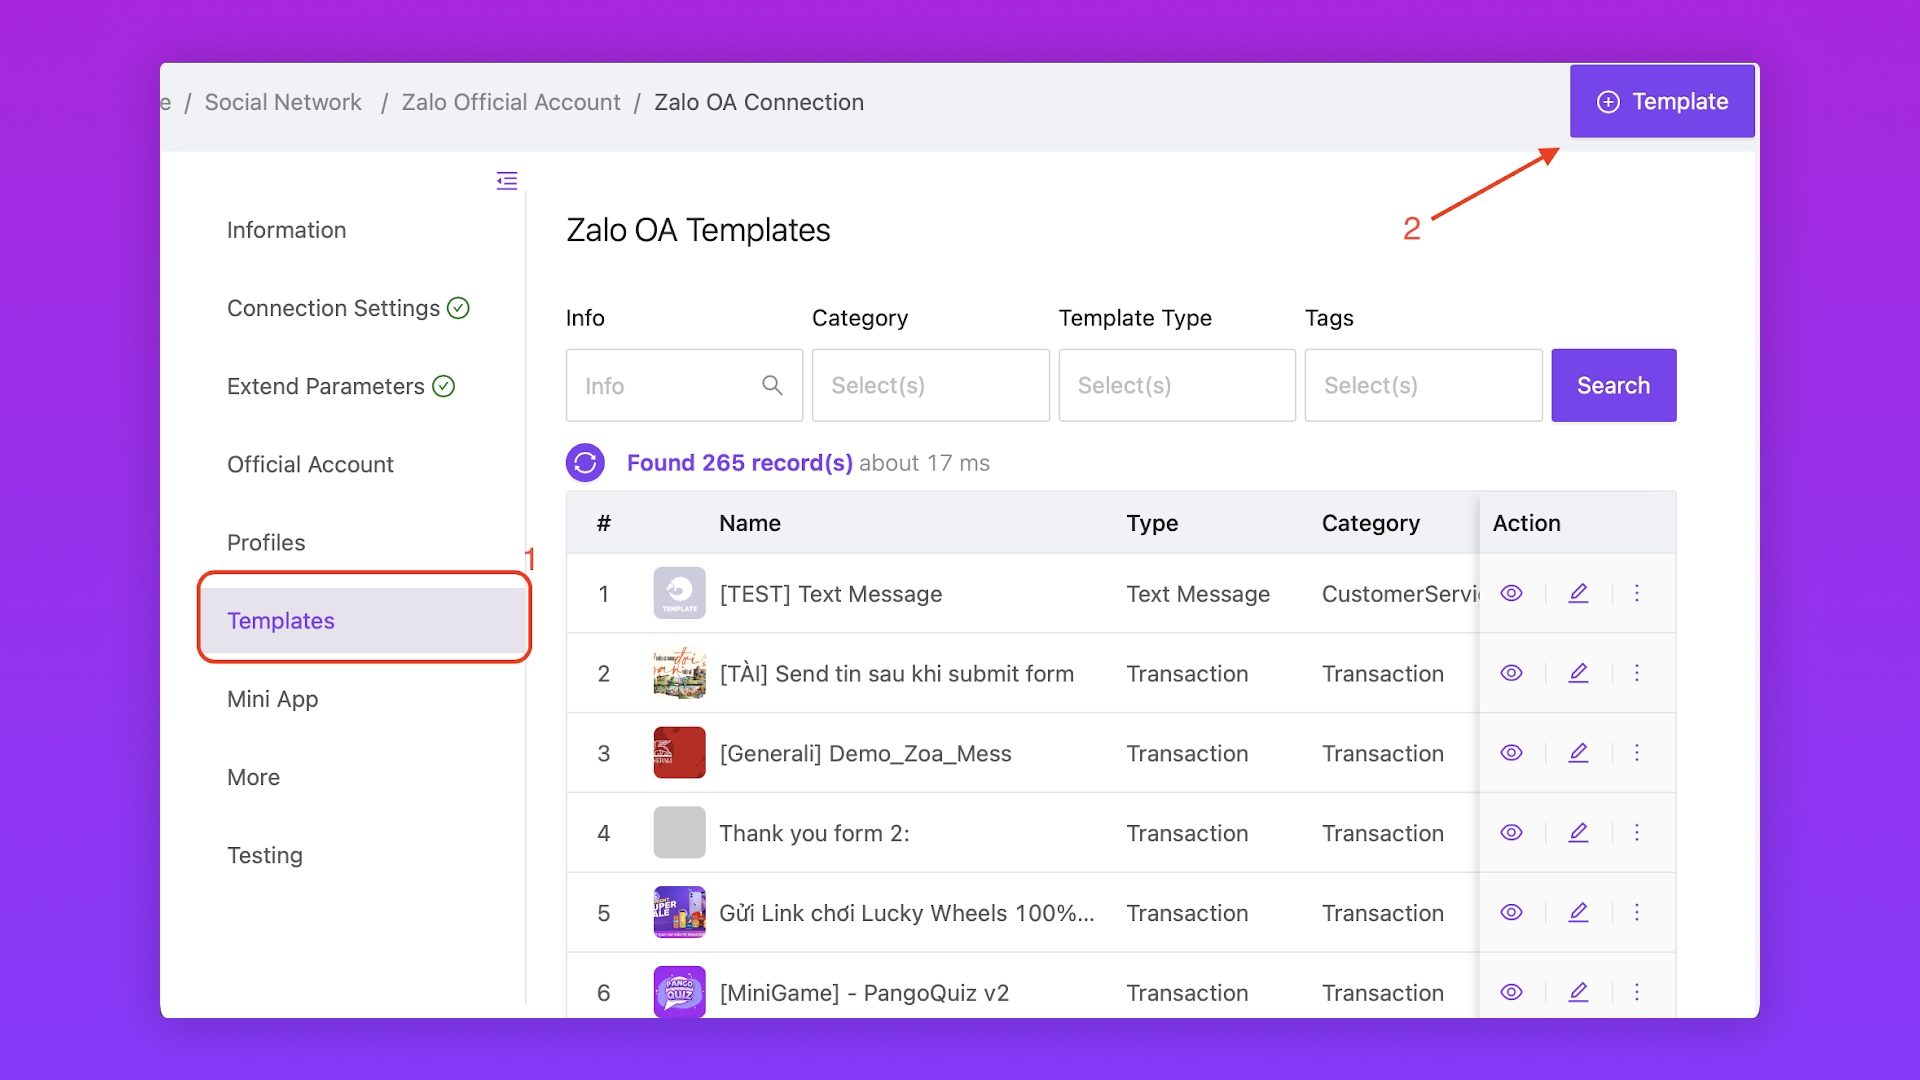Open Connection Settings in the sidebar
The image size is (1920, 1080).
[334, 308]
